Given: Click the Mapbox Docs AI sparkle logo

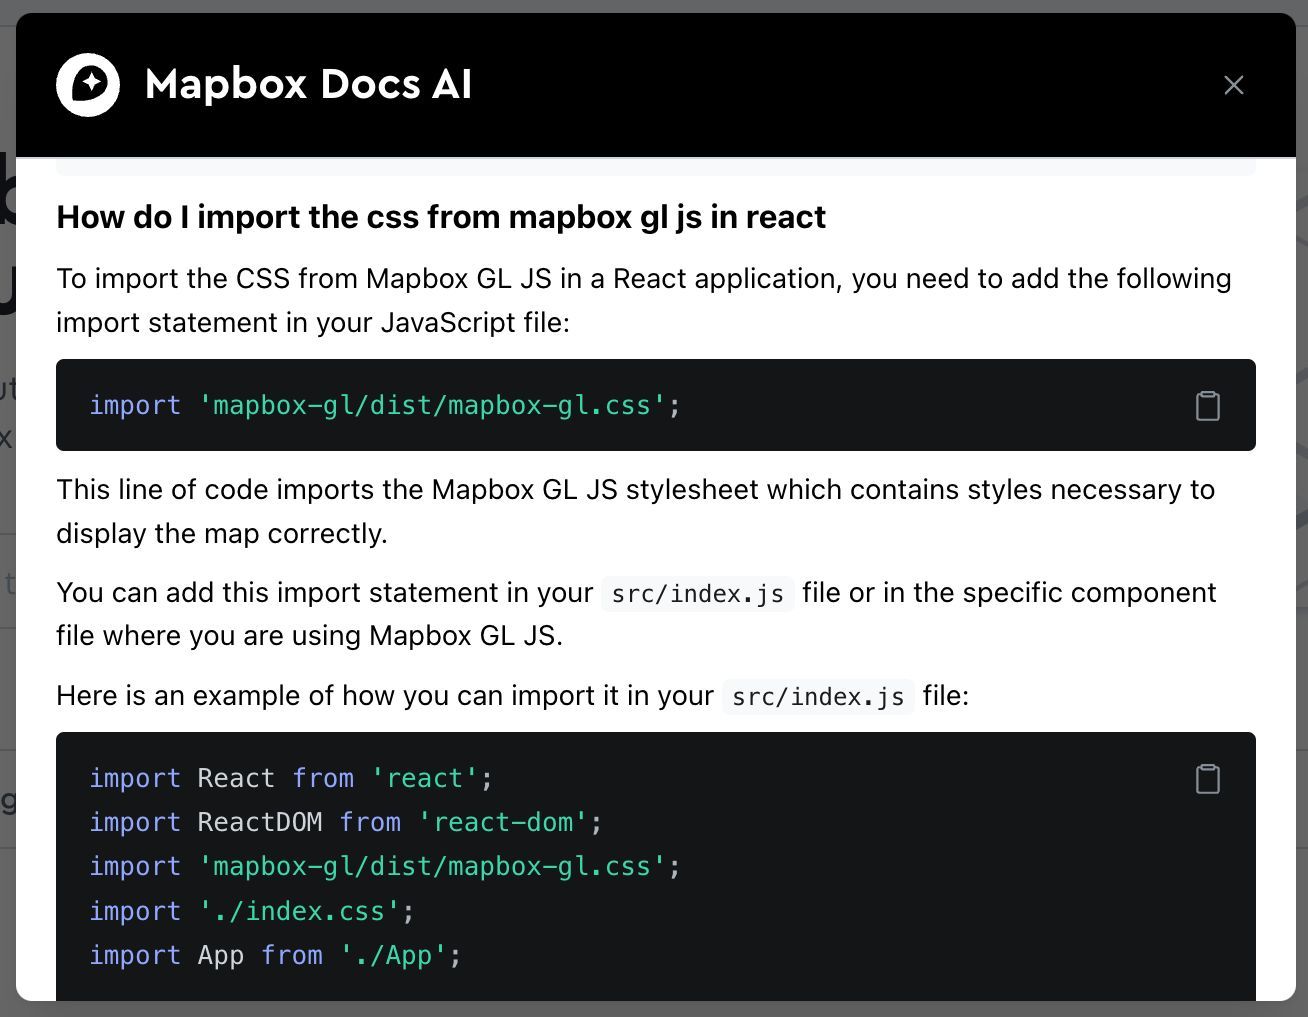Looking at the screenshot, I should click(x=88, y=85).
